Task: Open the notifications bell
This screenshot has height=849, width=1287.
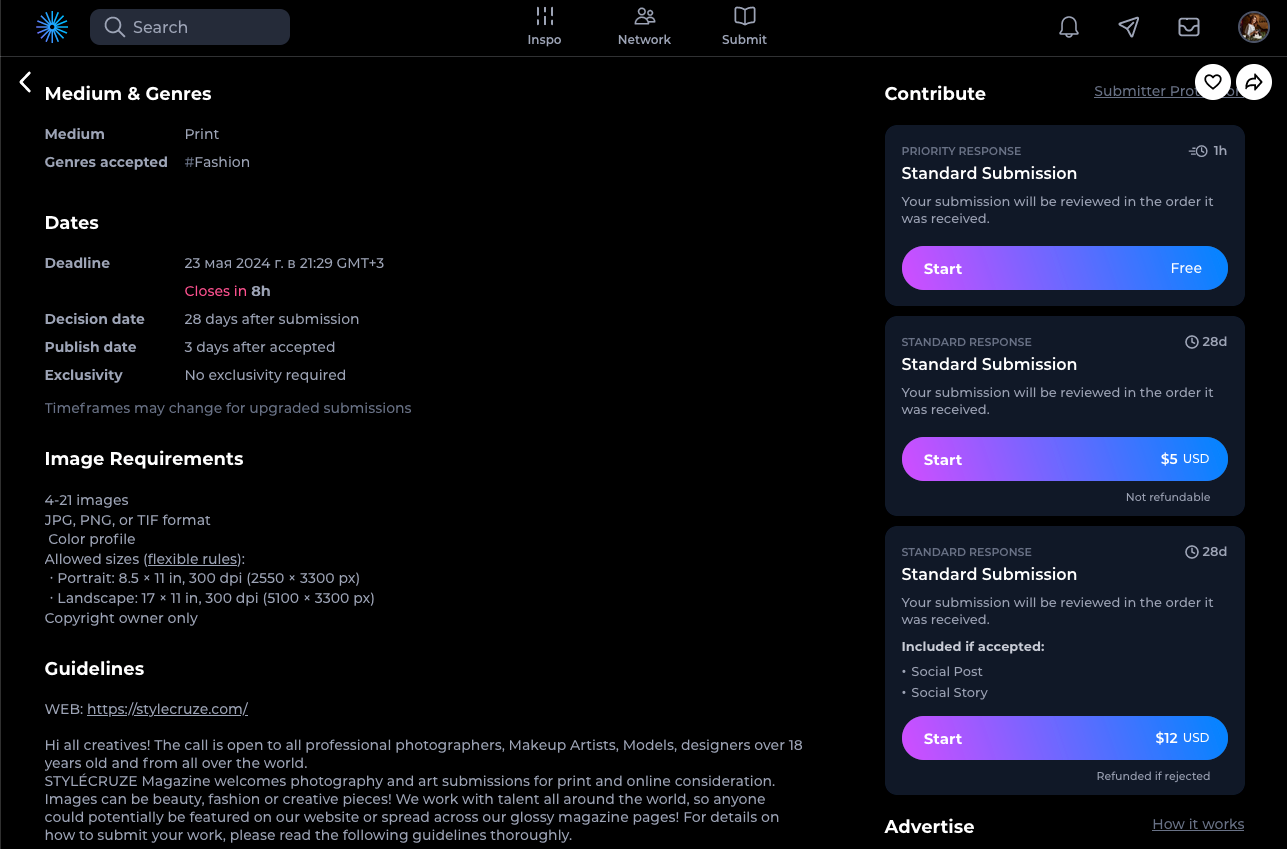Action: pyautogui.click(x=1069, y=27)
